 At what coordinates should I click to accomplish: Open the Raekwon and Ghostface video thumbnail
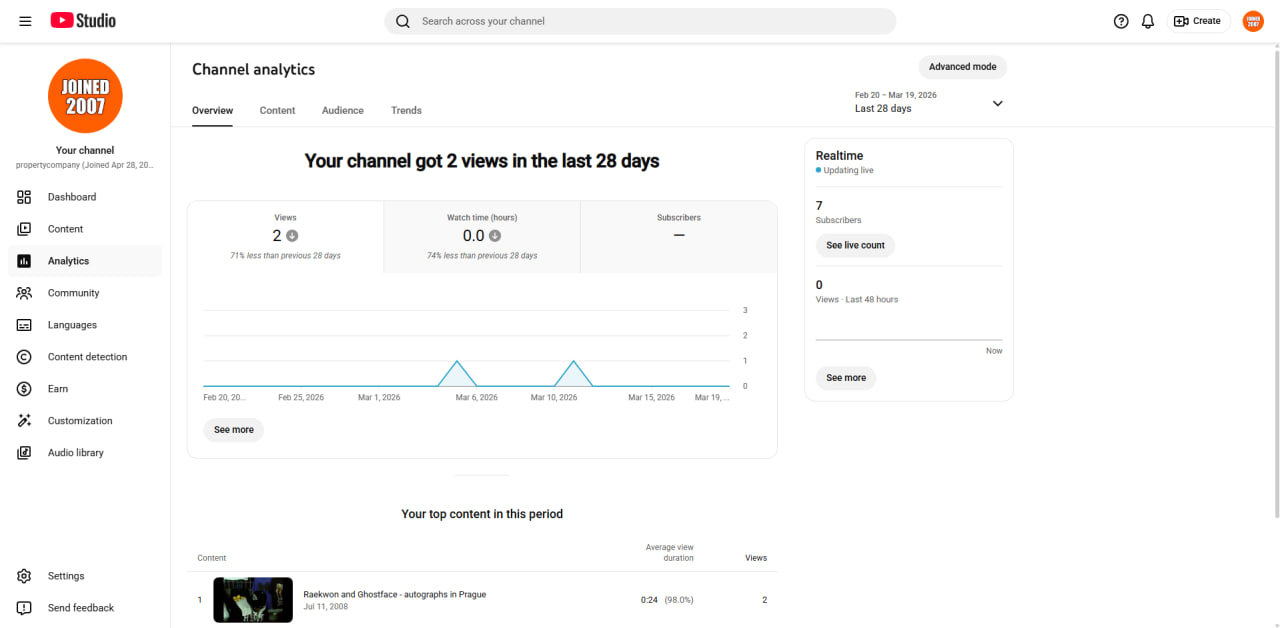253,600
